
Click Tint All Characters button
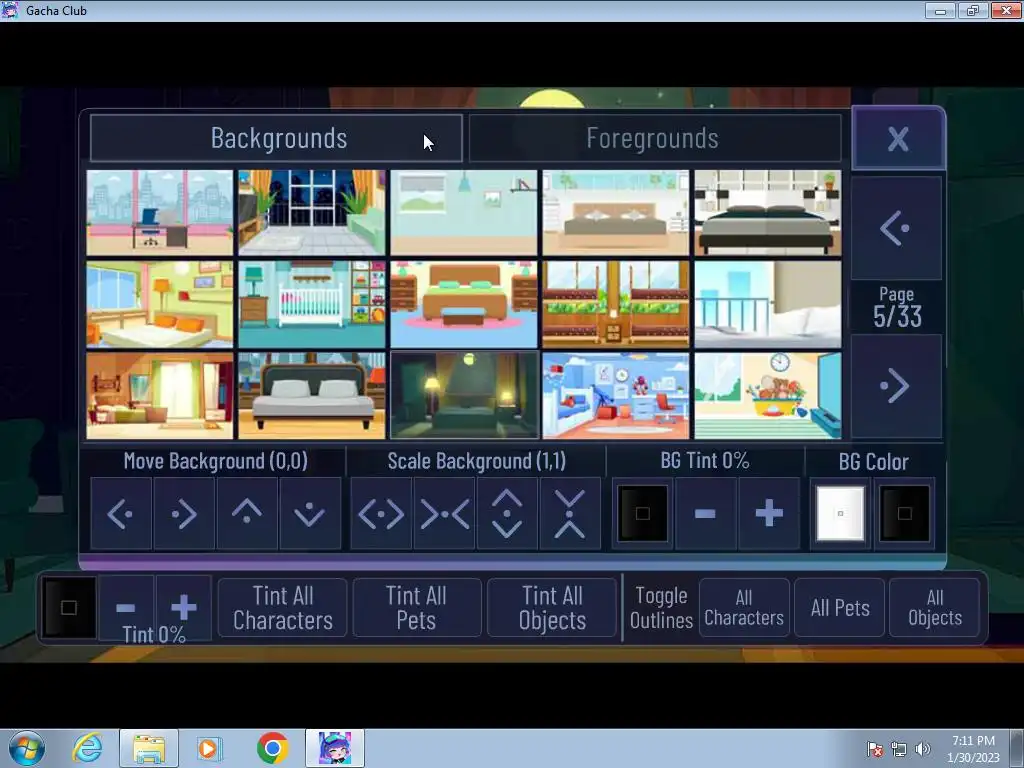283,608
